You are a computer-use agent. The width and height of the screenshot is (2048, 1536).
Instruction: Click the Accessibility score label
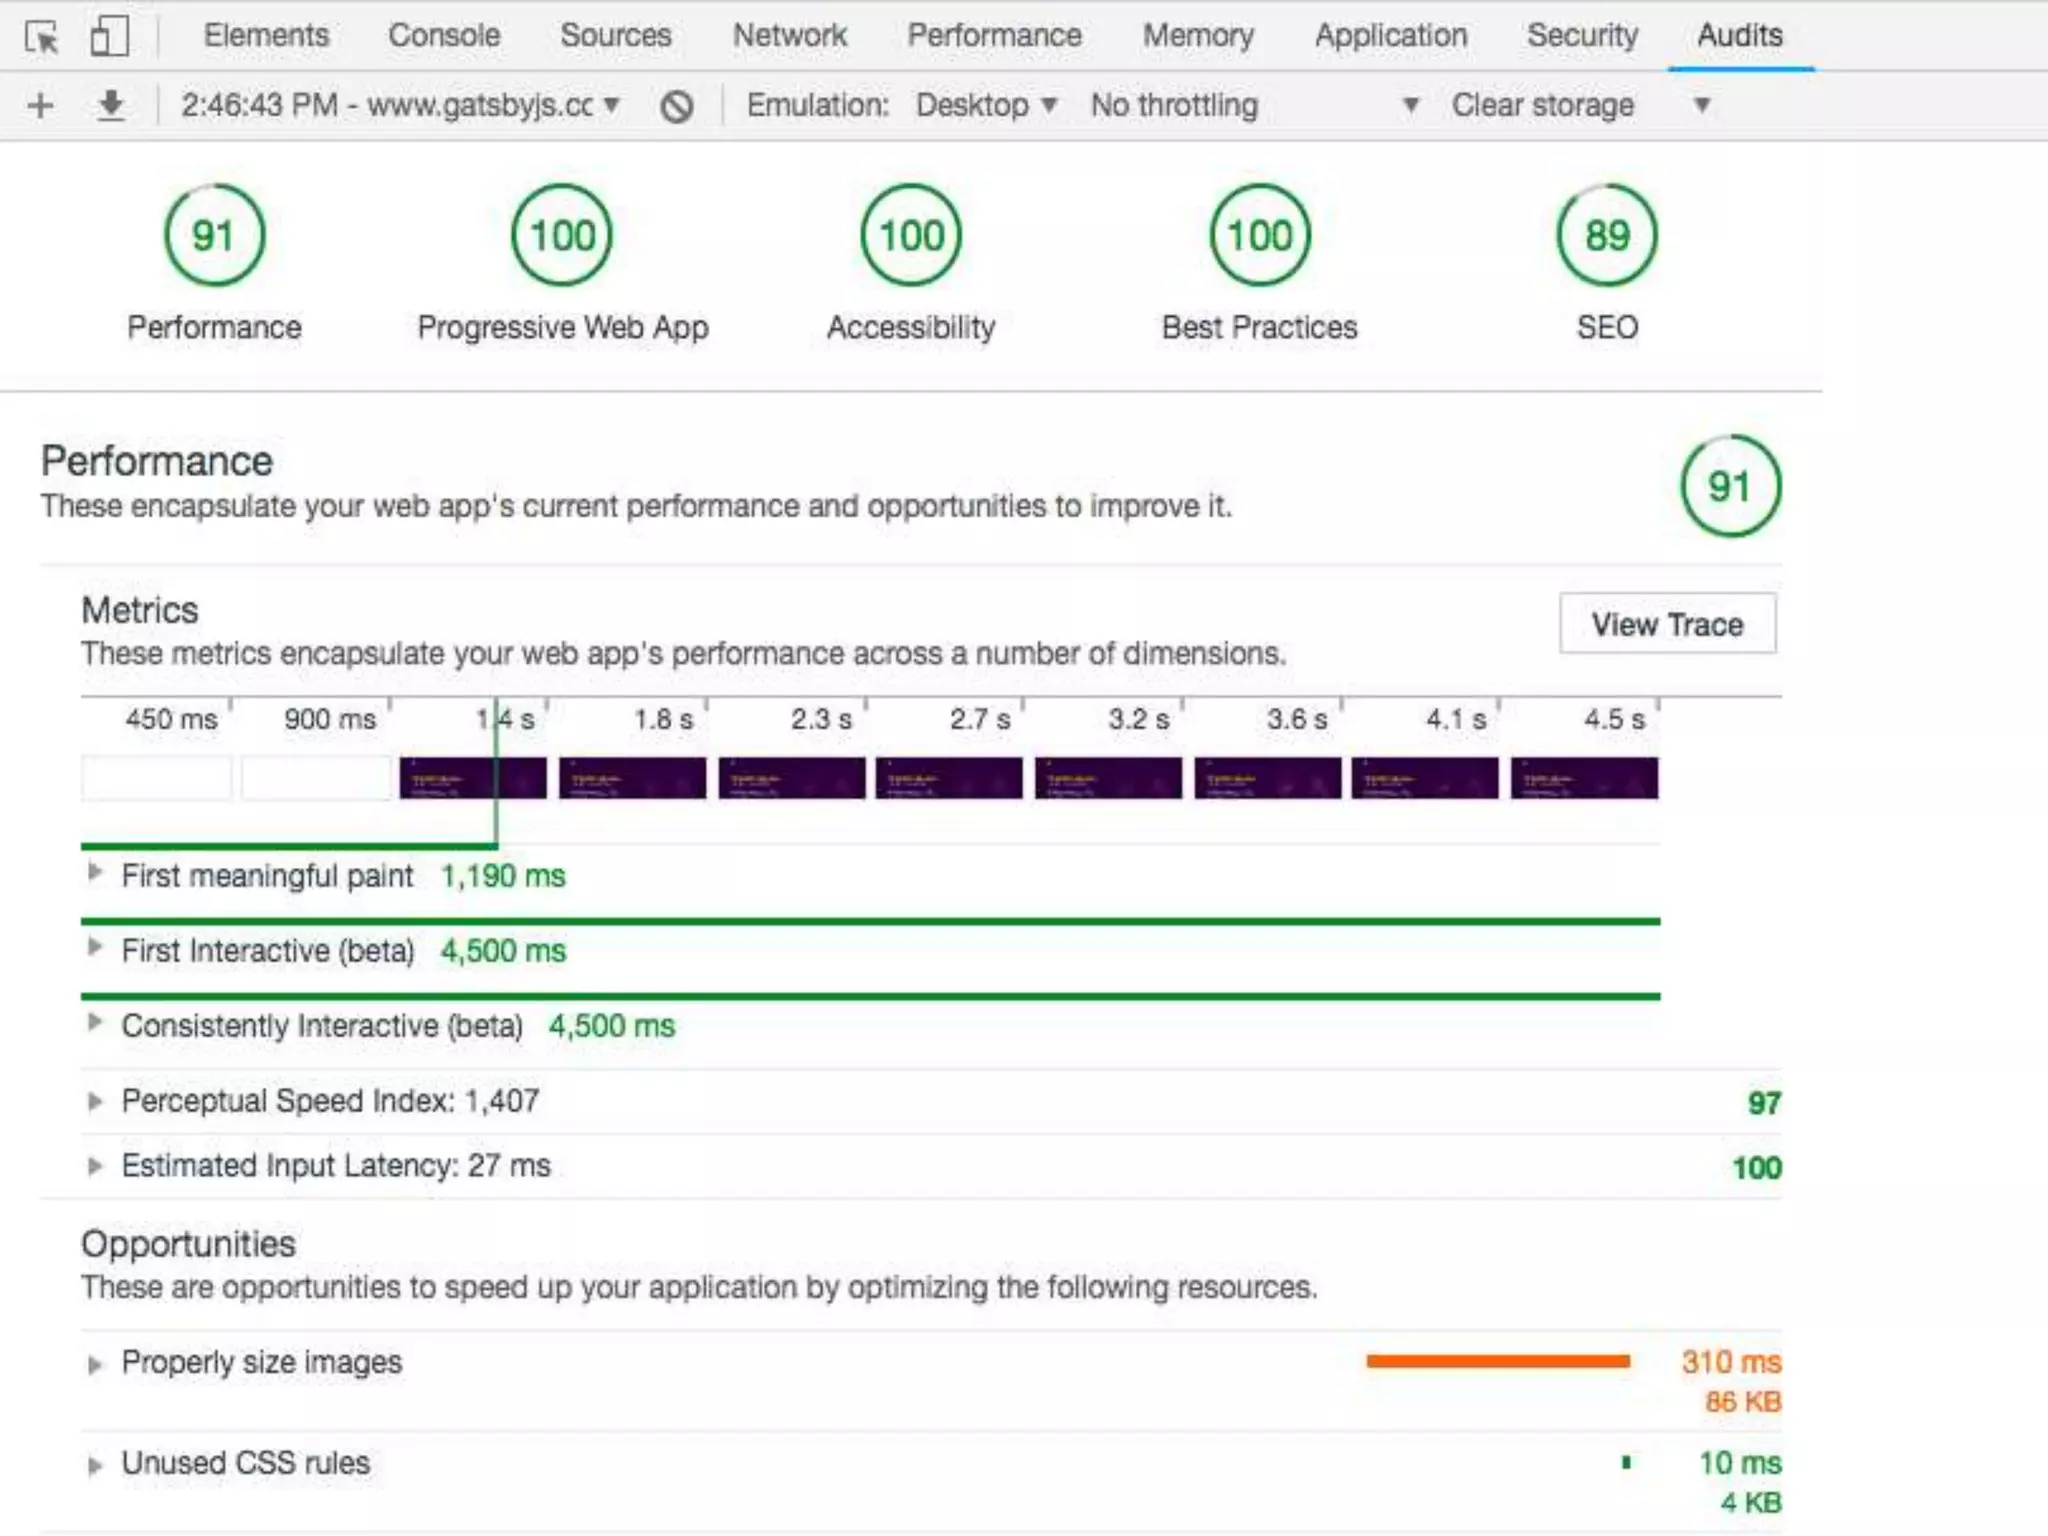[x=910, y=327]
